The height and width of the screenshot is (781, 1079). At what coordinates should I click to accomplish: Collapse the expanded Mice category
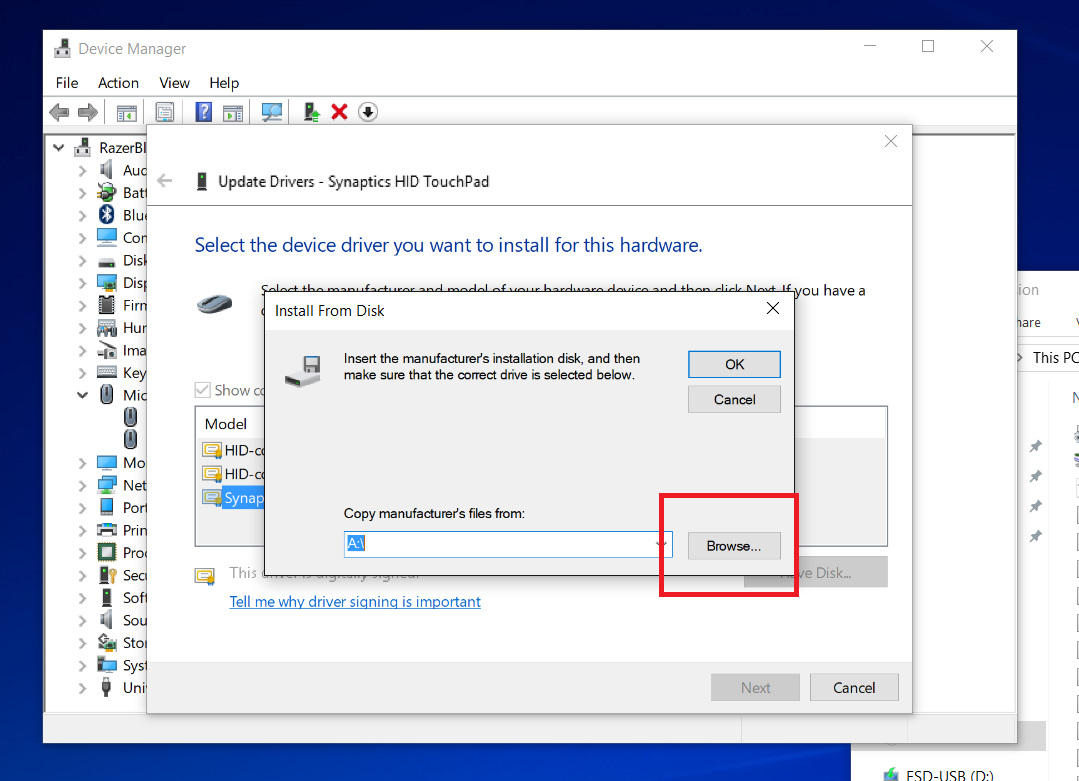click(83, 394)
